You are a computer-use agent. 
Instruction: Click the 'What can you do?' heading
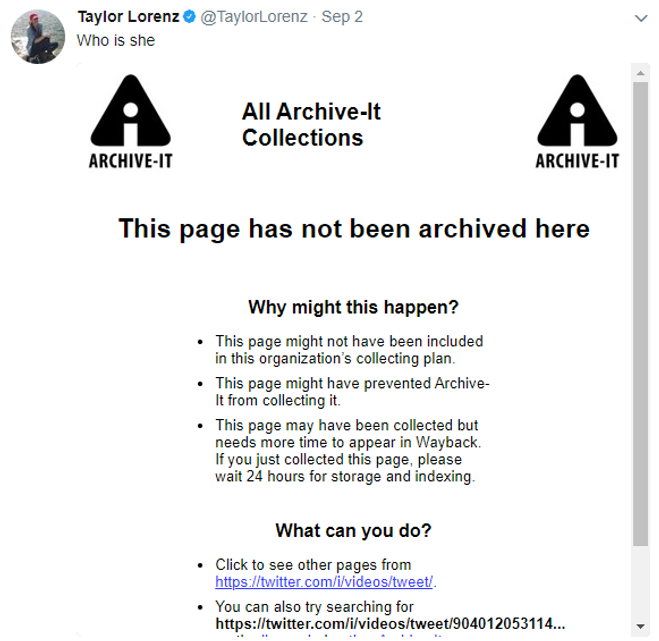point(353,531)
